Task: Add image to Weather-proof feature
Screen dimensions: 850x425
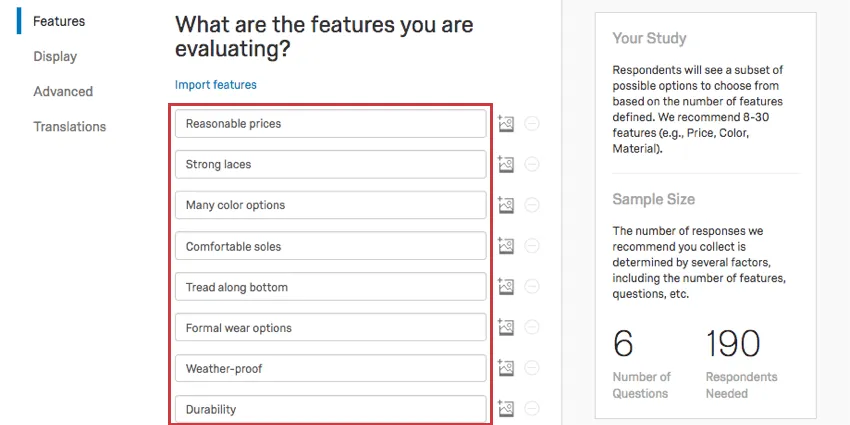Action: [x=506, y=369]
